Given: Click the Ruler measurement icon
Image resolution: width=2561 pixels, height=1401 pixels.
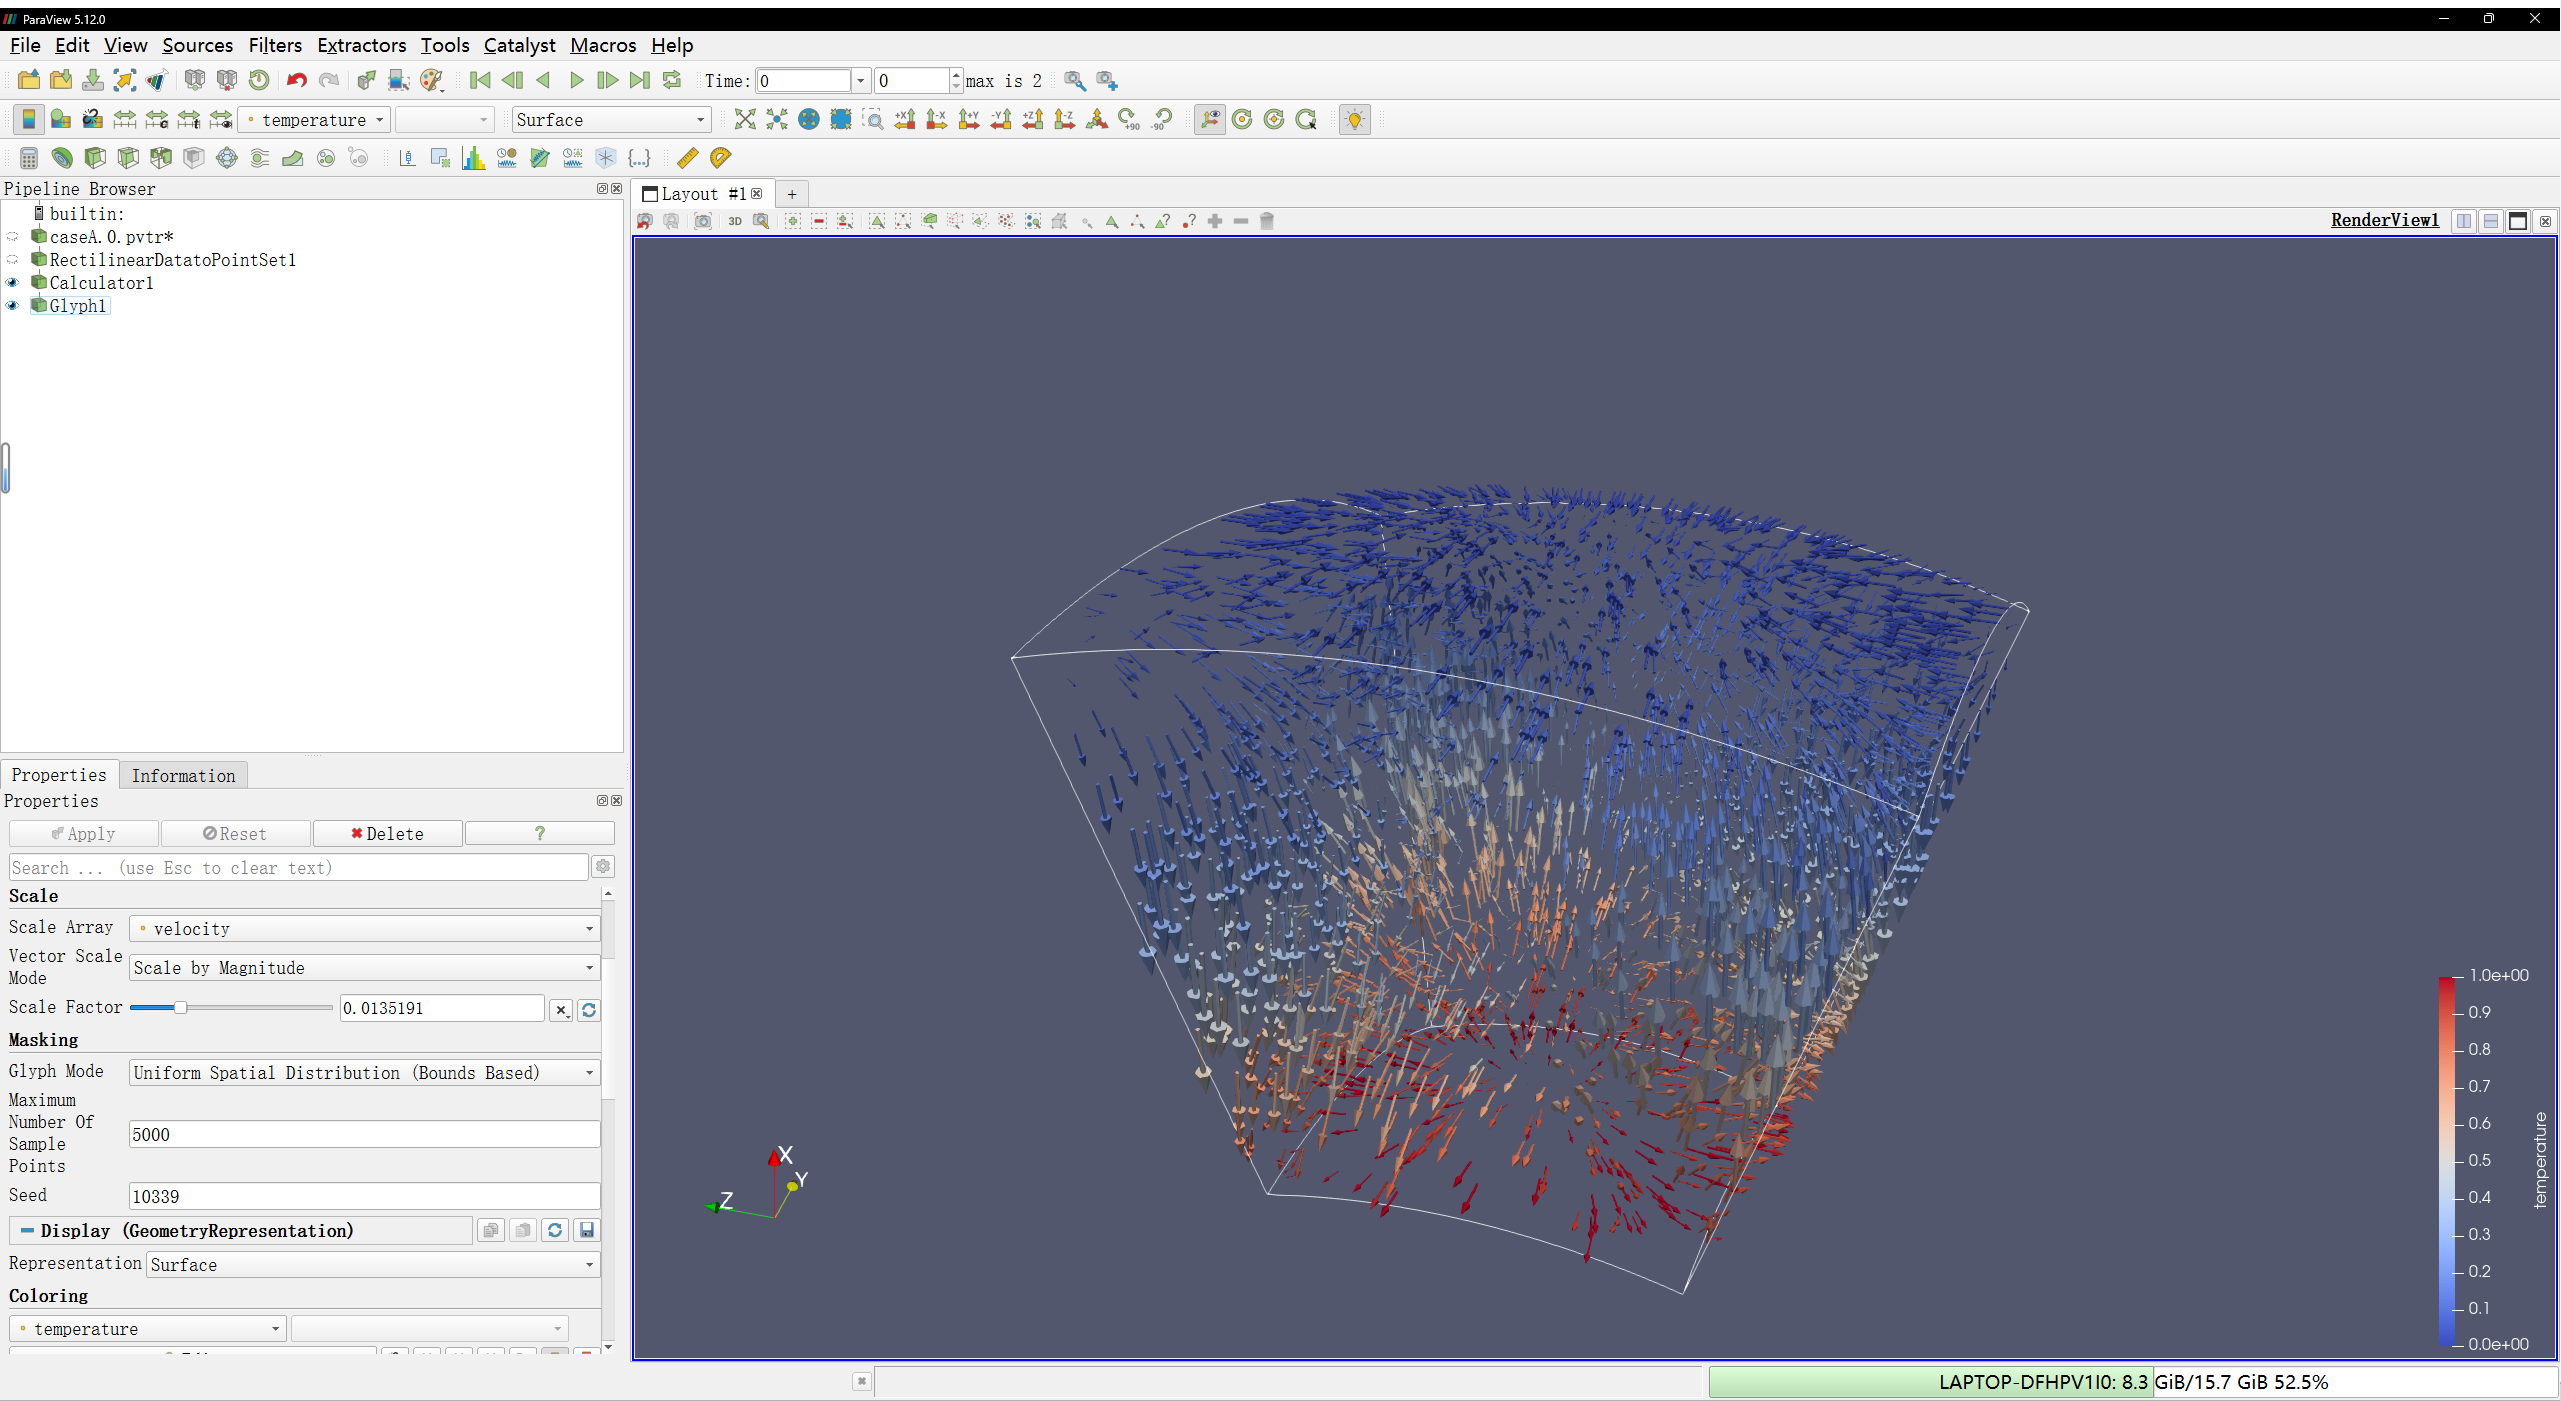Looking at the screenshot, I should click(x=688, y=158).
